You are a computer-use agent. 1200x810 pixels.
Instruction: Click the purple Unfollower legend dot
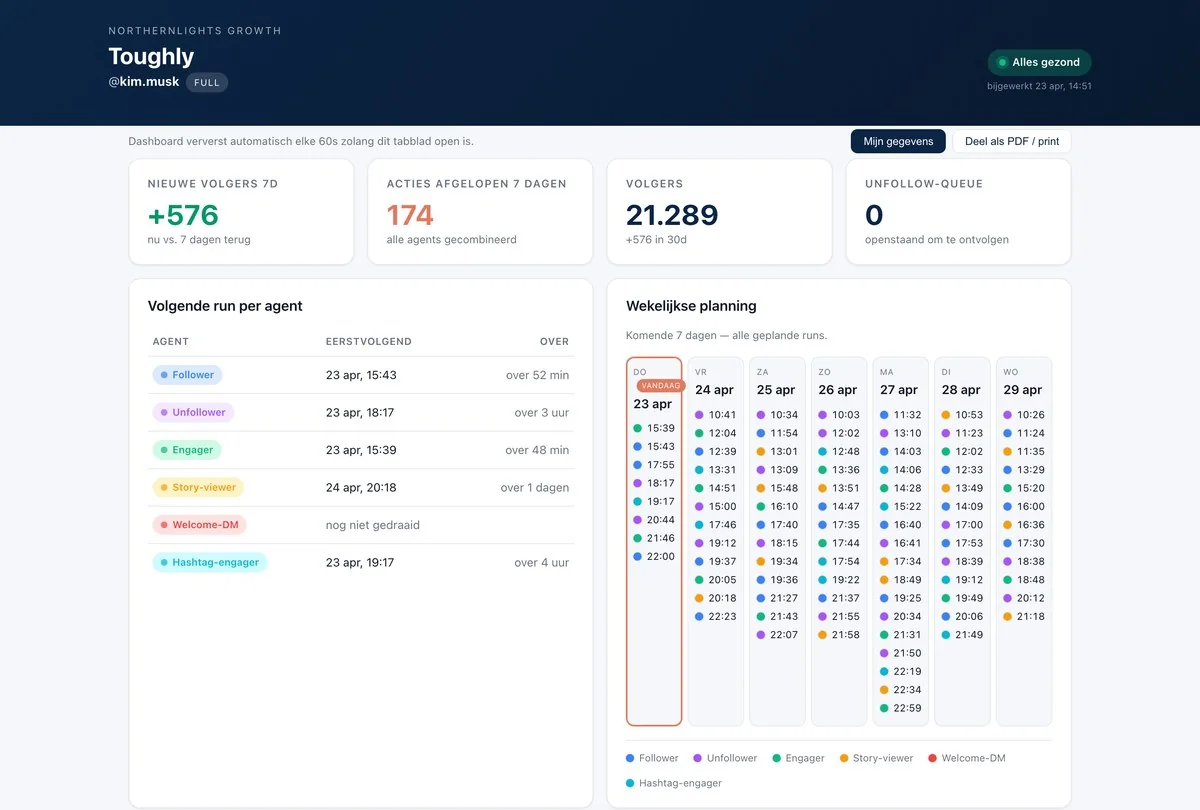698,758
